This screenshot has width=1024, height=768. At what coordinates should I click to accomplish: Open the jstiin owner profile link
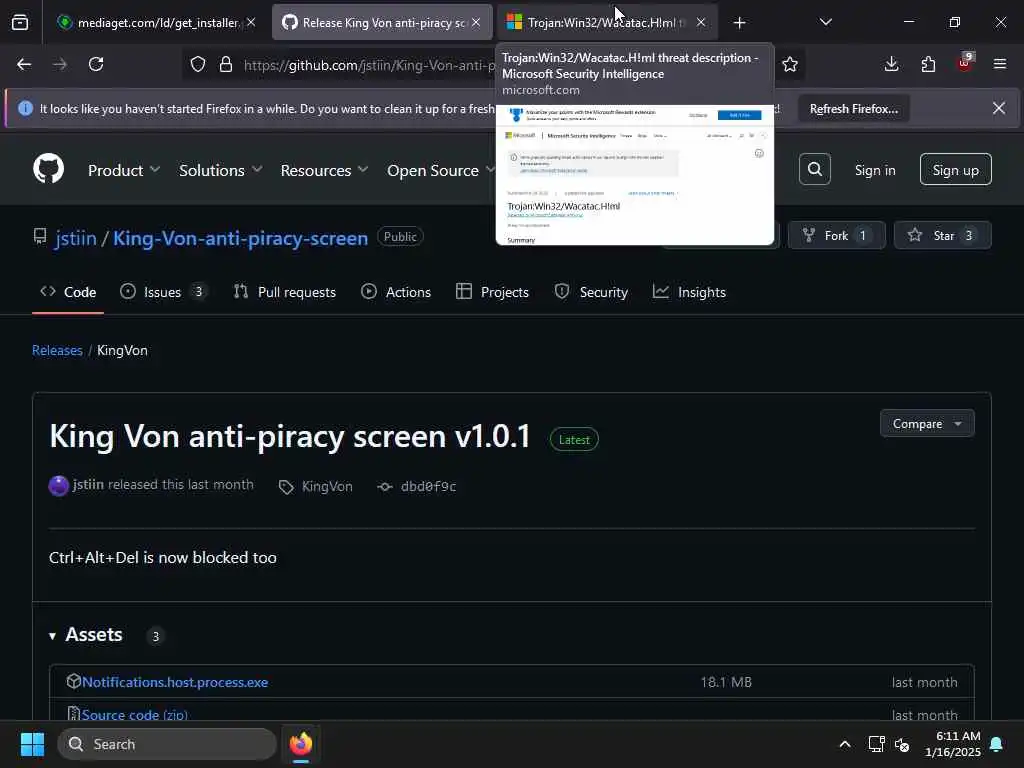point(76,238)
